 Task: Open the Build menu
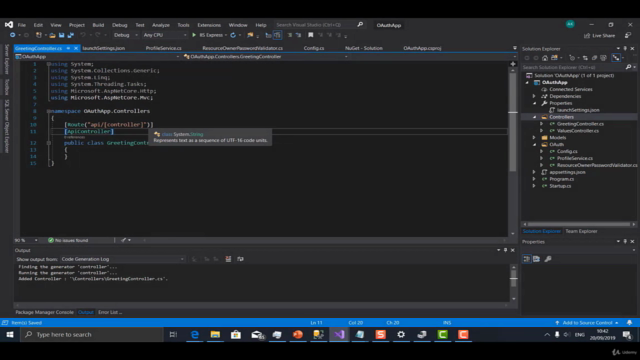click(98, 25)
